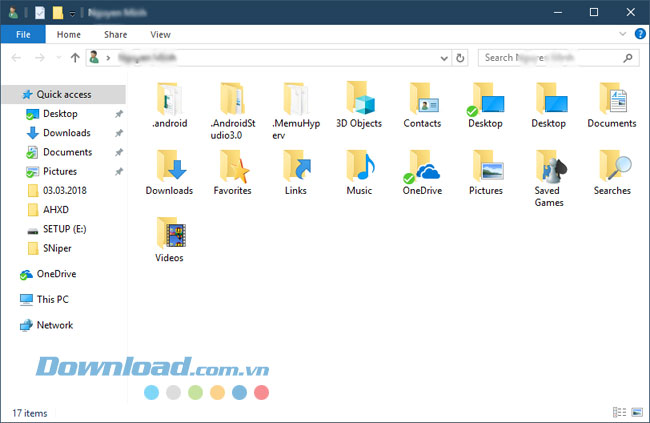Open the File menu
Image resolution: width=650 pixels, height=423 pixels.
(x=23, y=34)
